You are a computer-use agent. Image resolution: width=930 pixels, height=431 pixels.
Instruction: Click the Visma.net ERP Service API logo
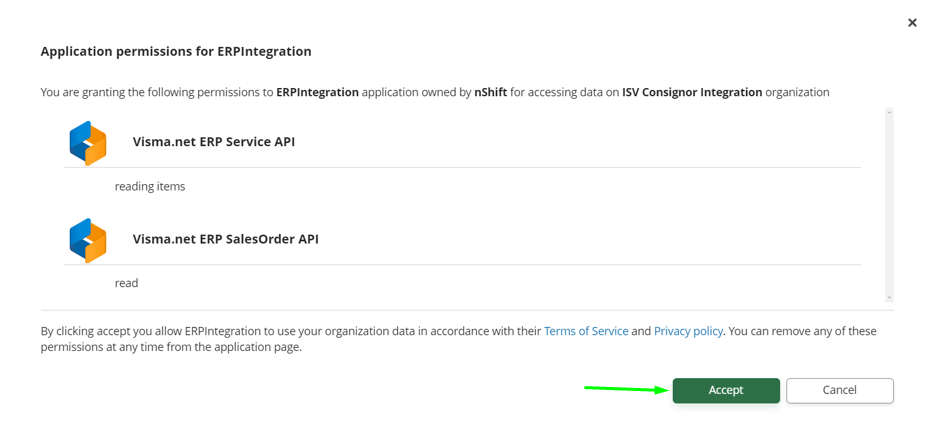(x=88, y=143)
